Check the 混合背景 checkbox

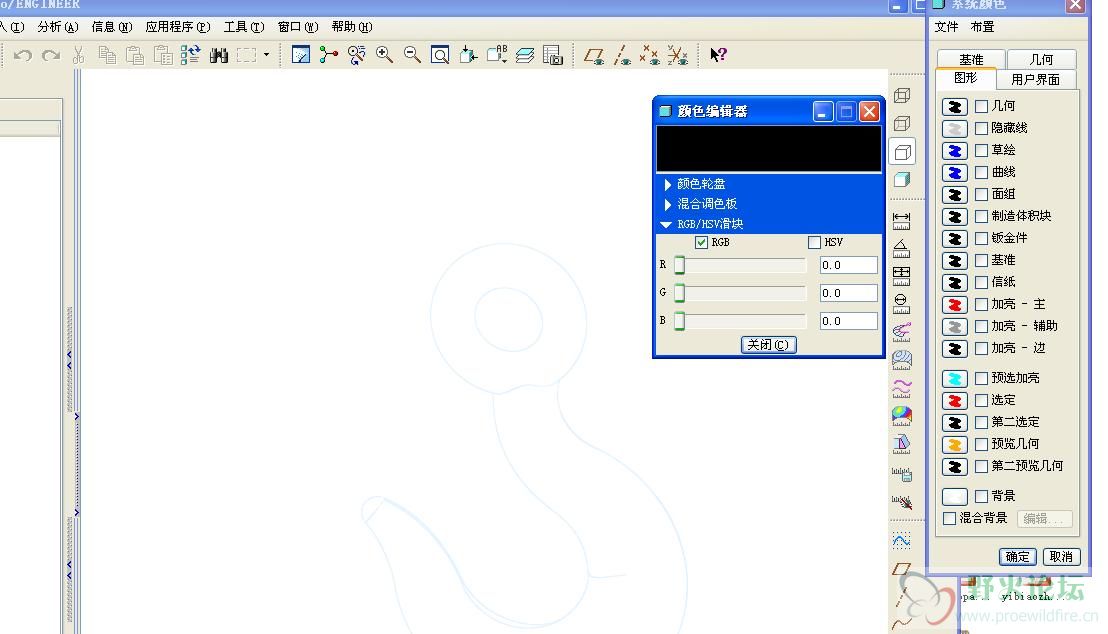[950, 518]
